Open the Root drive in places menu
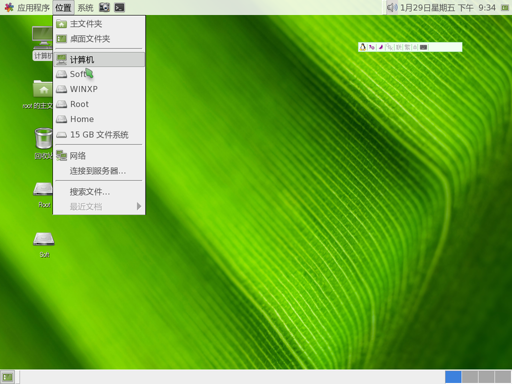 pyautogui.click(x=99, y=104)
